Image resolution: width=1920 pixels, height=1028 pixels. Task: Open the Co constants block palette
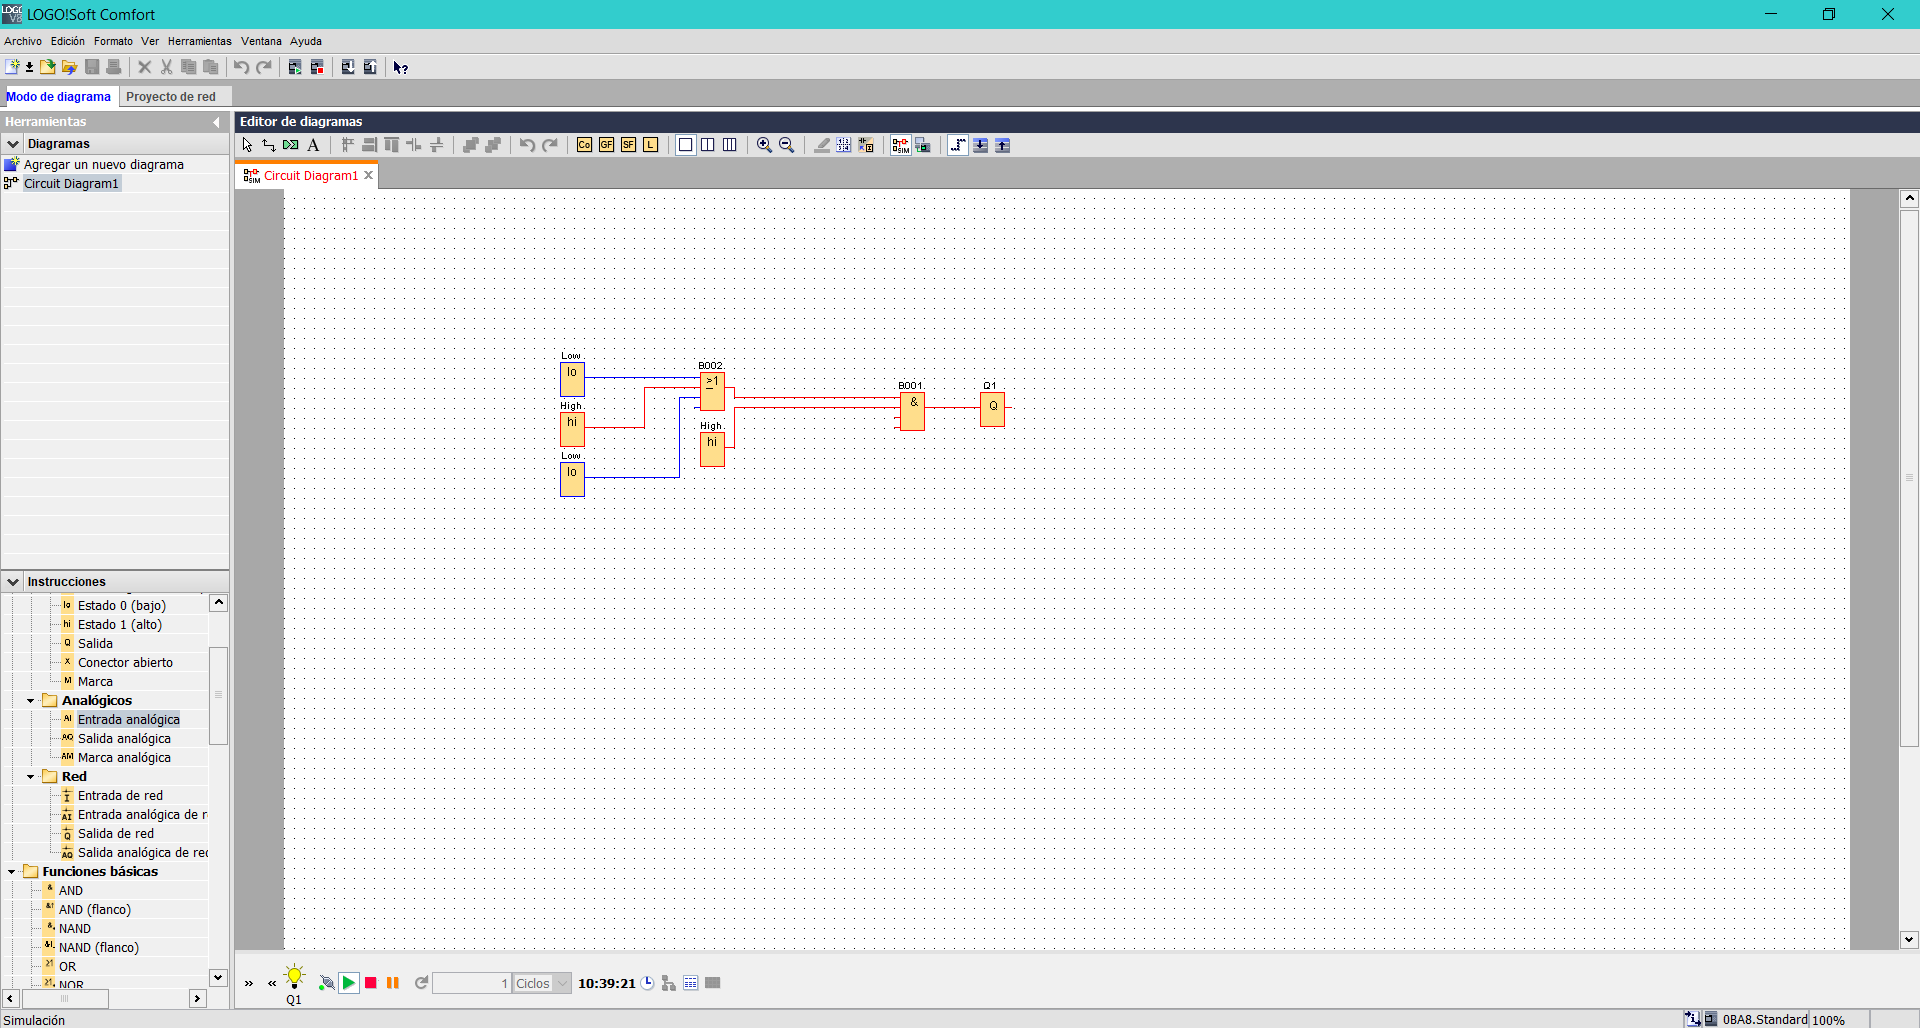click(585, 145)
